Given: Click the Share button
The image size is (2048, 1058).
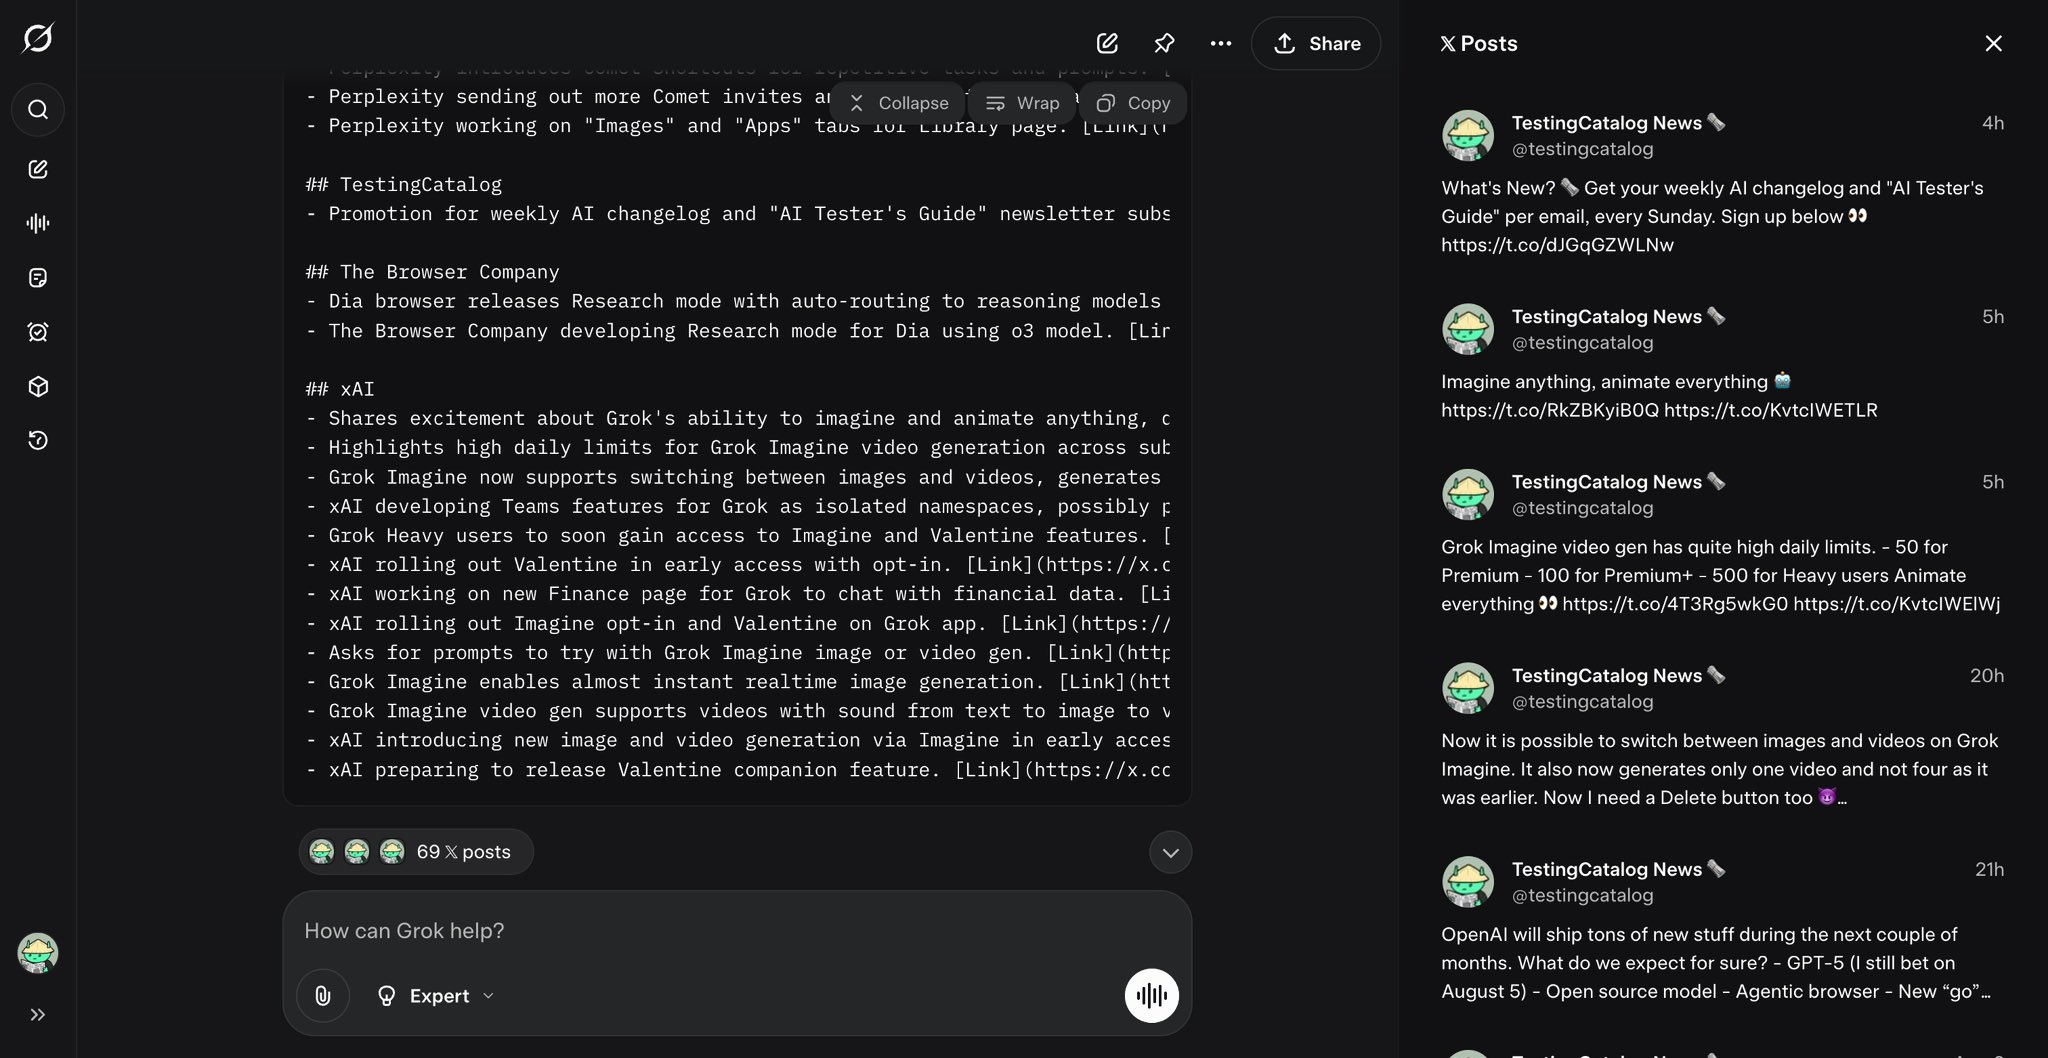Looking at the screenshot, I should (1316, 43).
